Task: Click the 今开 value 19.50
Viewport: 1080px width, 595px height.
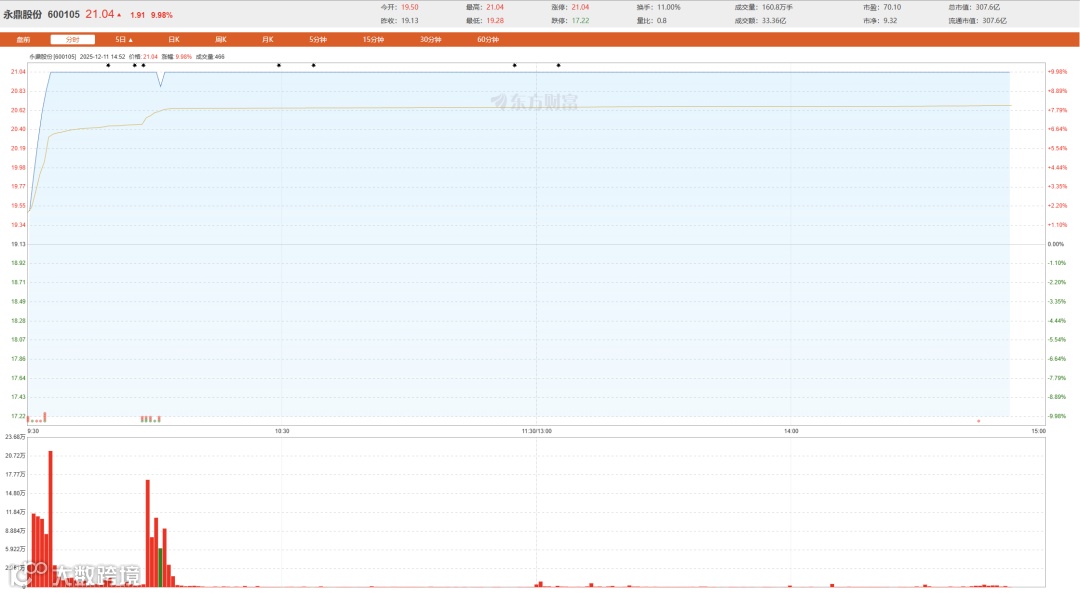Action: (410, 7)
